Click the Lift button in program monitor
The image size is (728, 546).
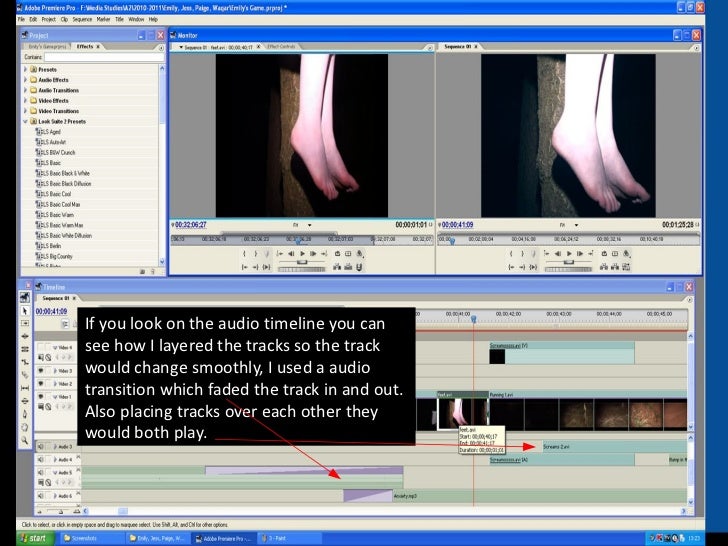click(604, 267)
